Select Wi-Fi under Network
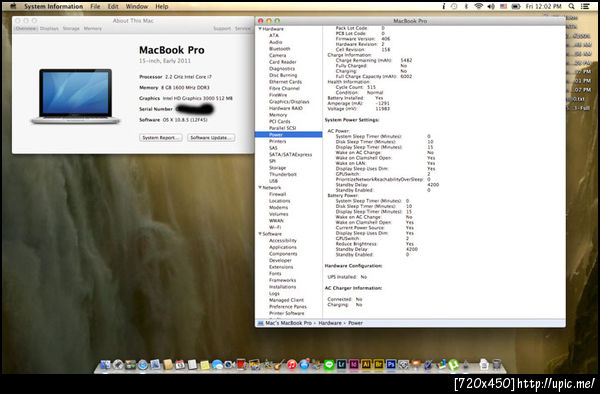Viewport: 600px width, 394px height. (x=275, y=227)
